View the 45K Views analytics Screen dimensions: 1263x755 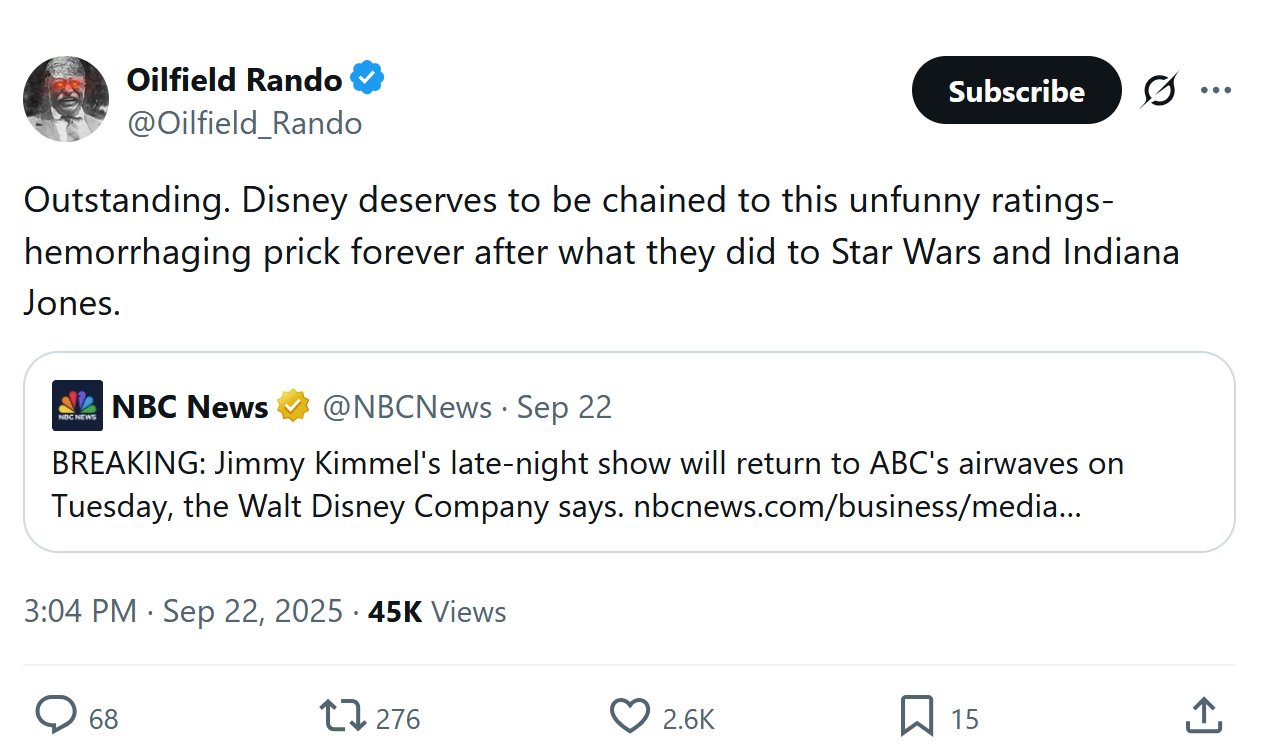(437, 611)
